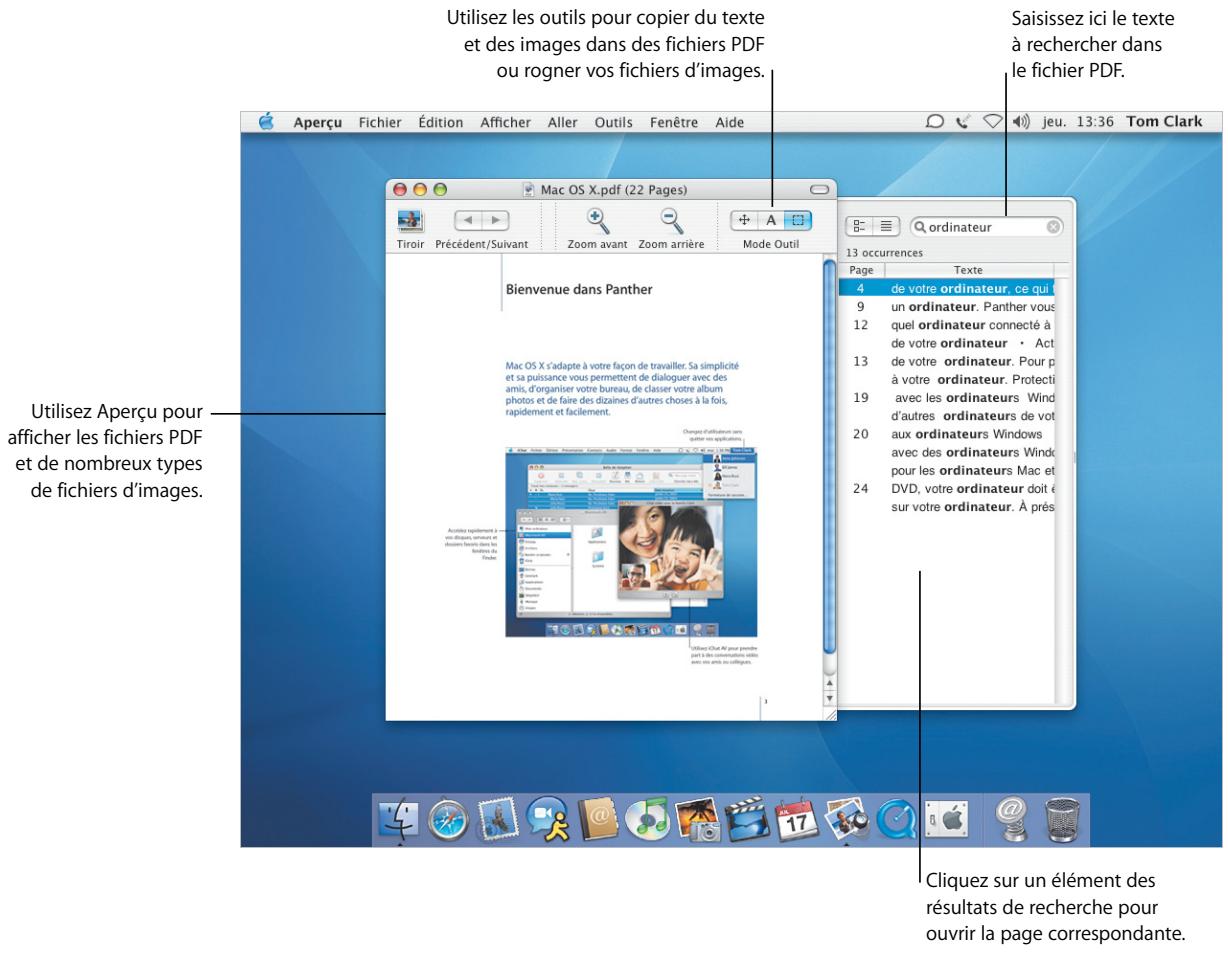
Task: Open Mail stamp icon in the Dock
Action: coord(498,820)
